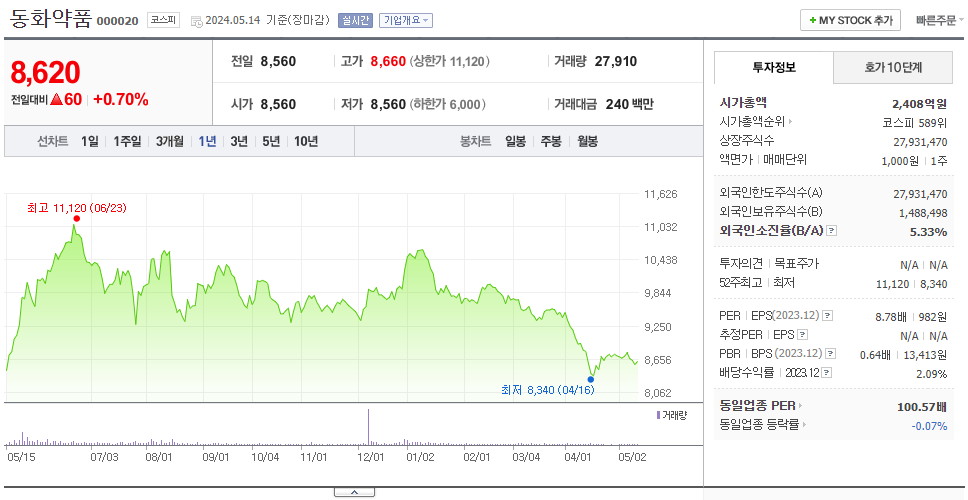Open the 빠른주문 dropdown

click(x=940, y=20)
